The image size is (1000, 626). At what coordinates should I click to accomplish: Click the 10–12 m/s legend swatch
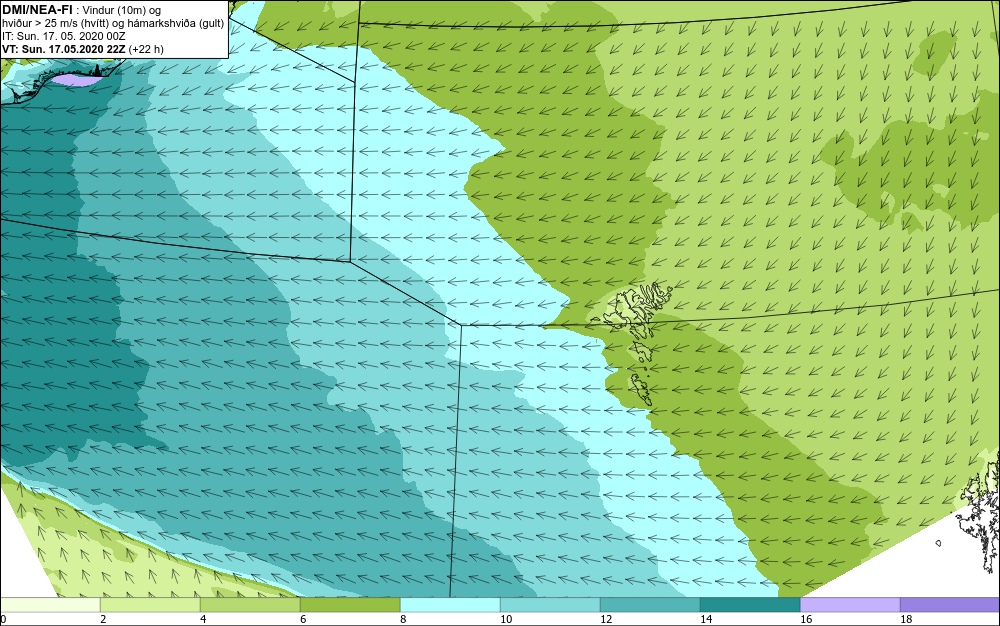pos(550,605)
